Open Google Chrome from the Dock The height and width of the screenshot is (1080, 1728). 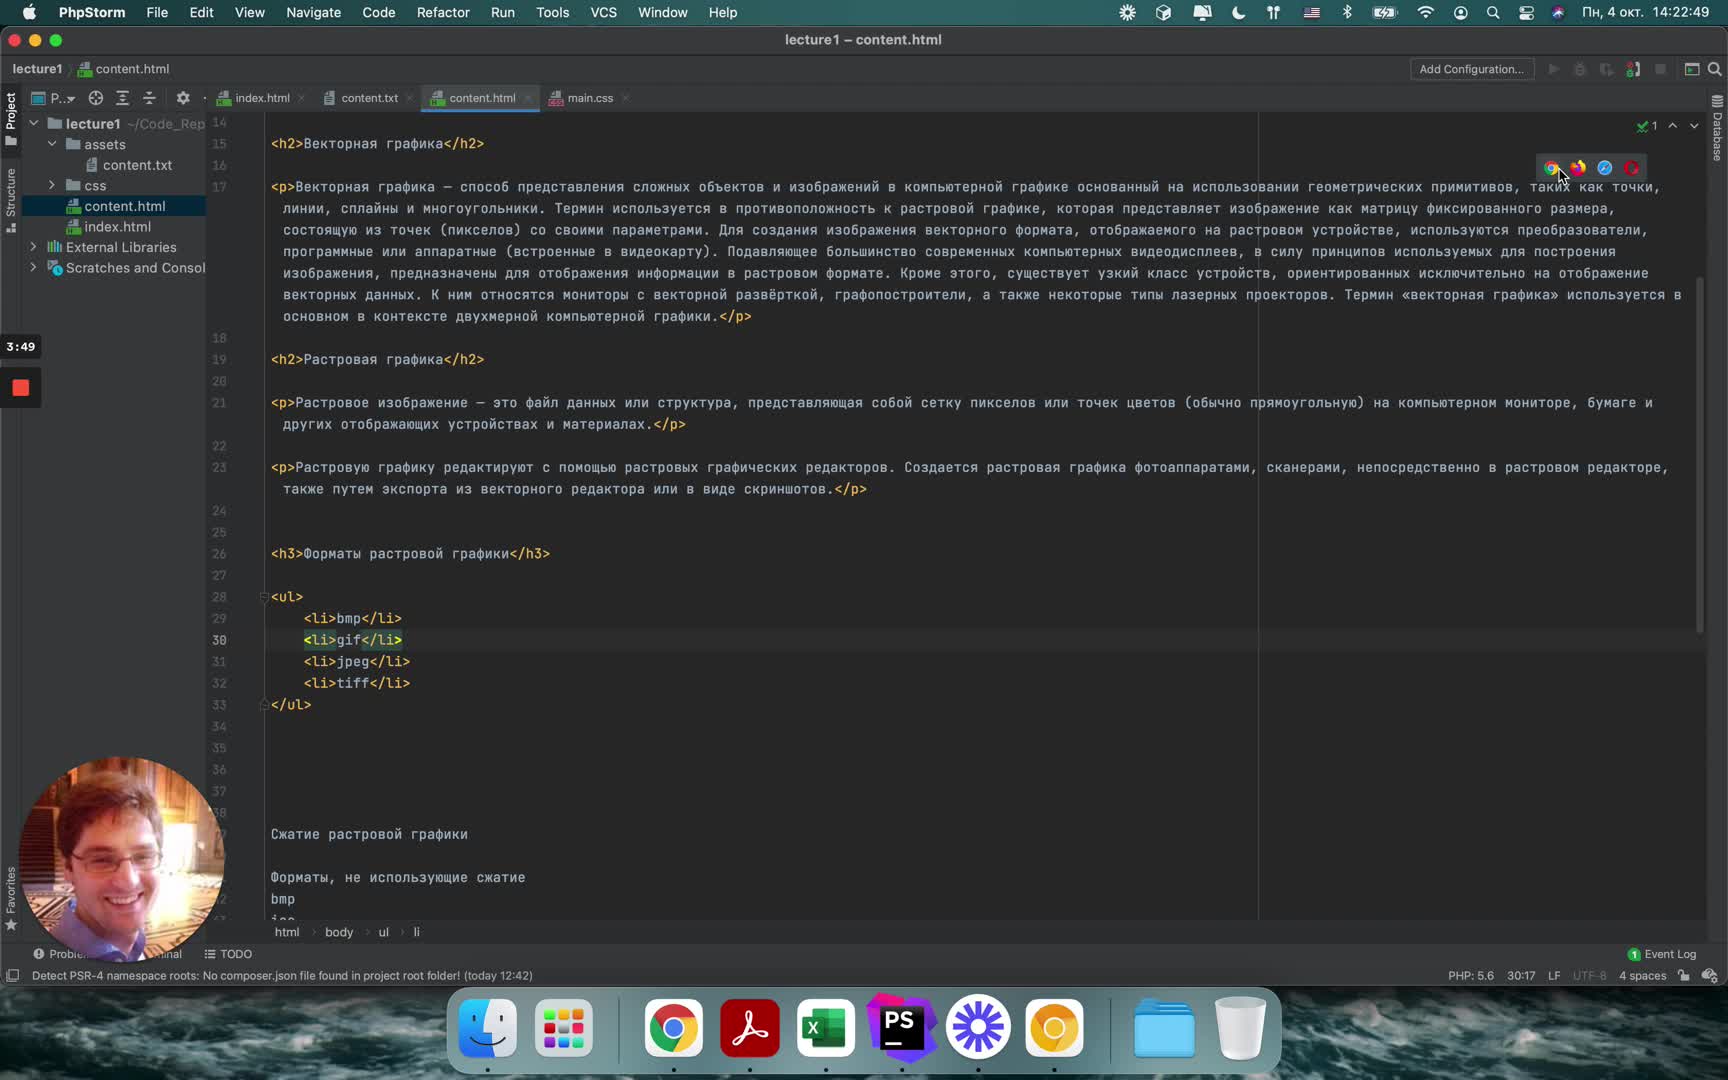(673, 1027)
